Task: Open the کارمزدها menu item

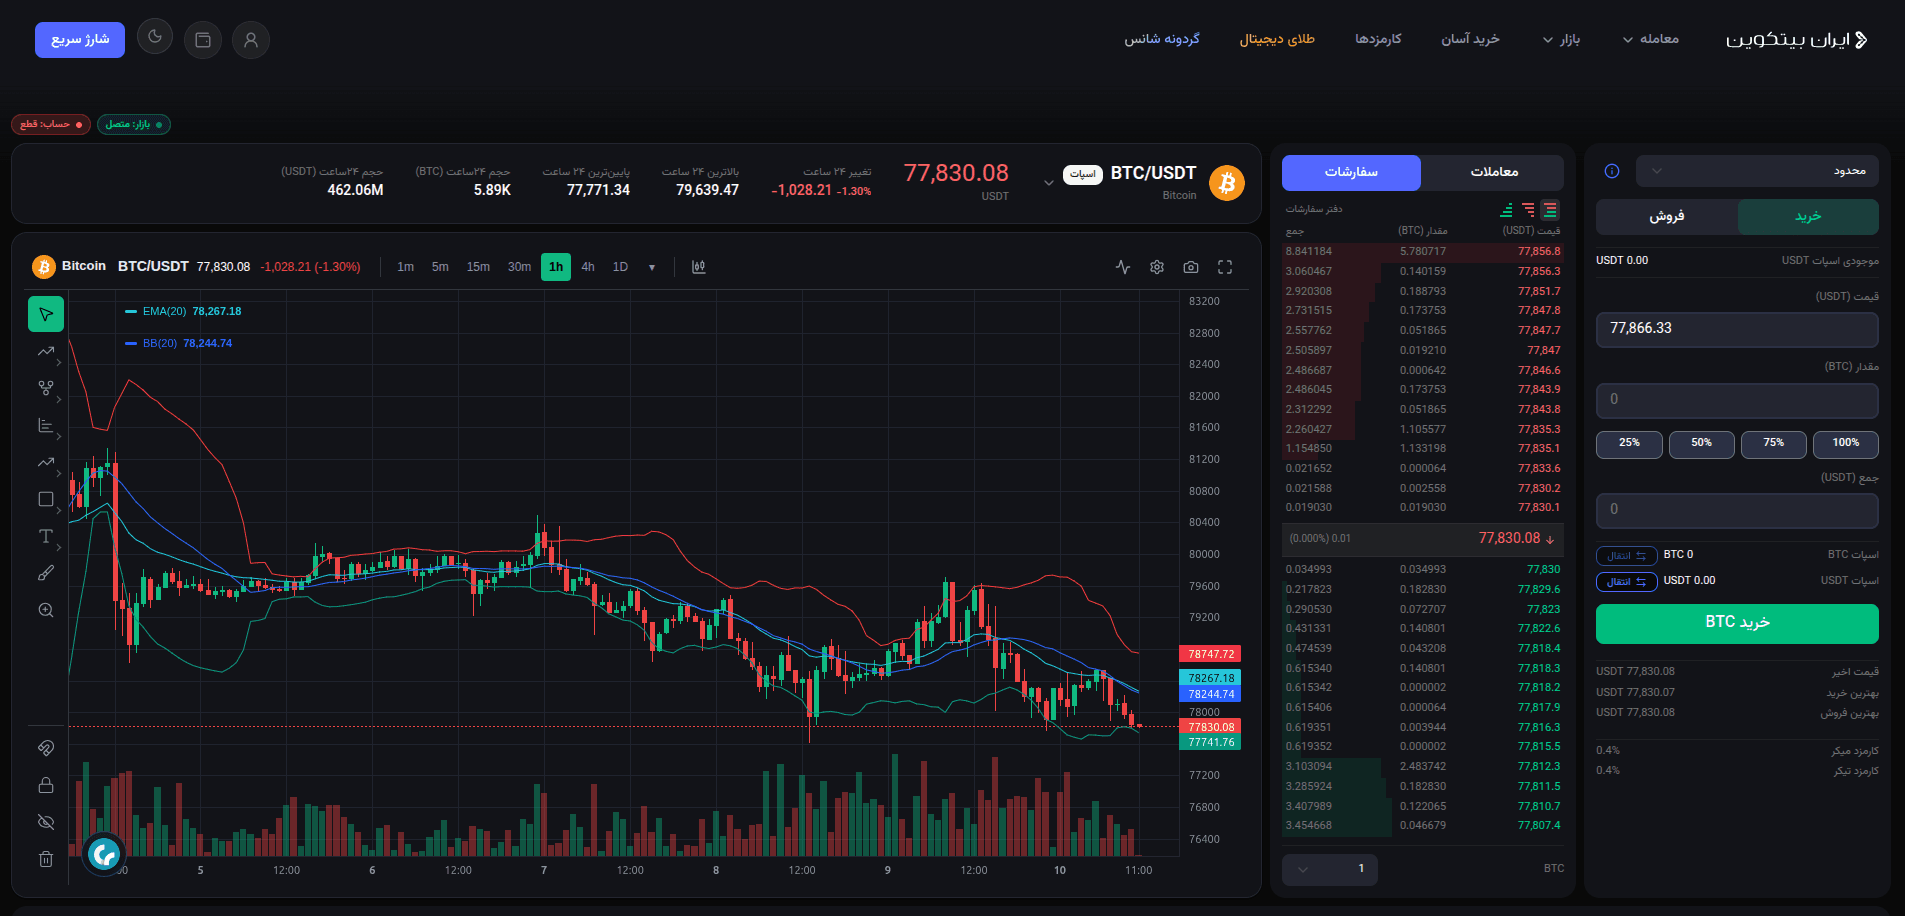Action: pos(1378,39)
